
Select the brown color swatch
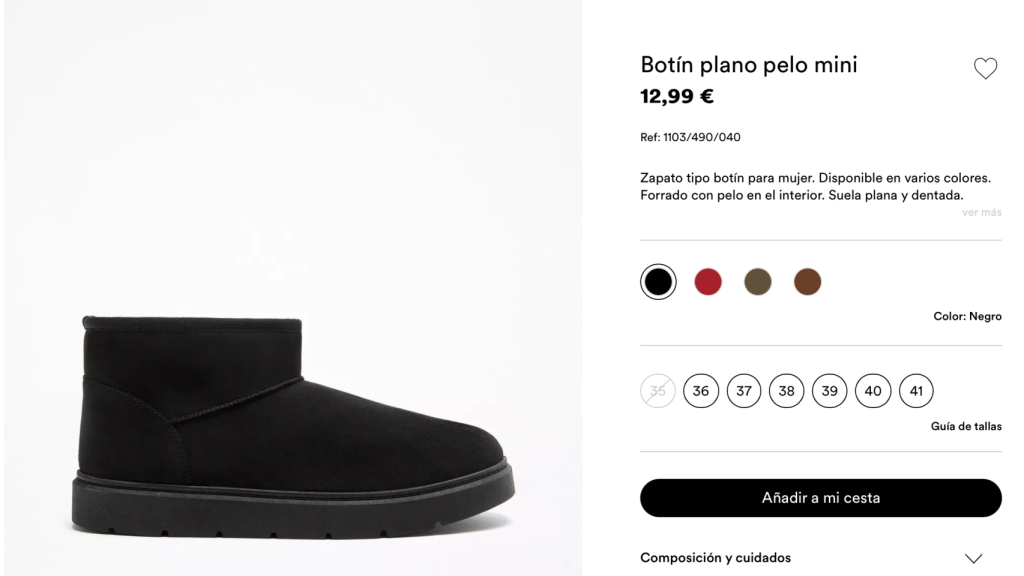point(807,282)
